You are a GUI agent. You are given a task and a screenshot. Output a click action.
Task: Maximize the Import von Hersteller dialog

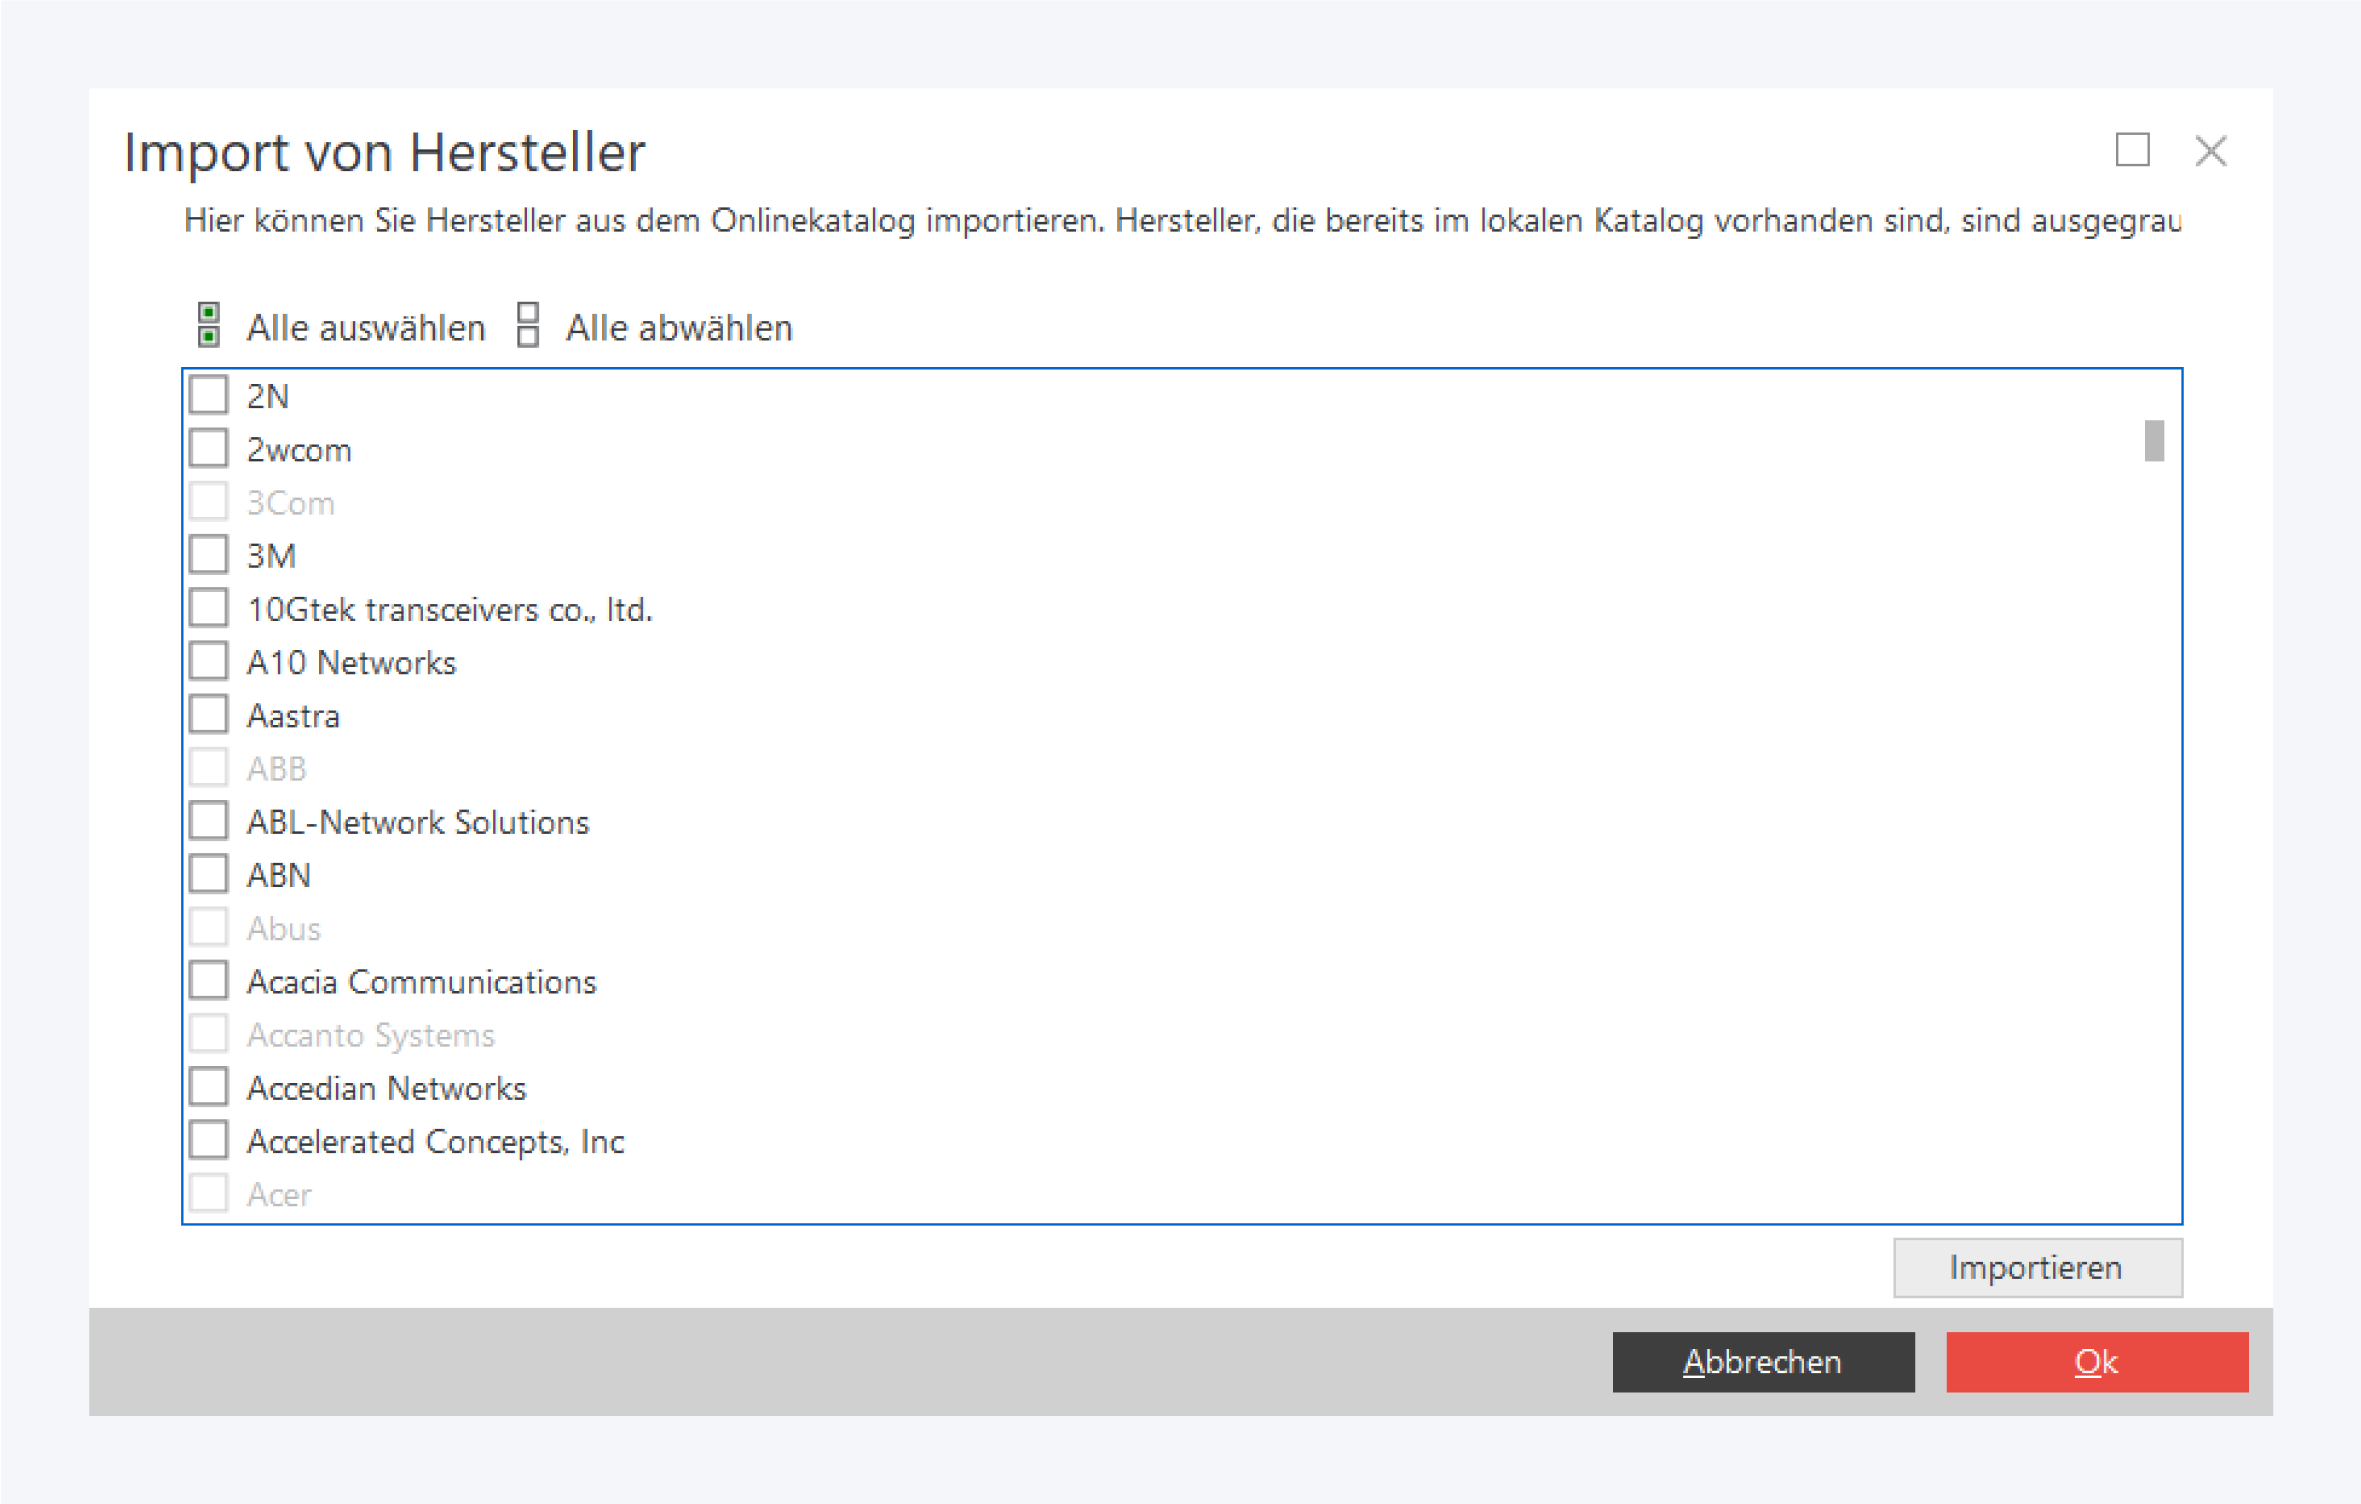point(2132,151)
